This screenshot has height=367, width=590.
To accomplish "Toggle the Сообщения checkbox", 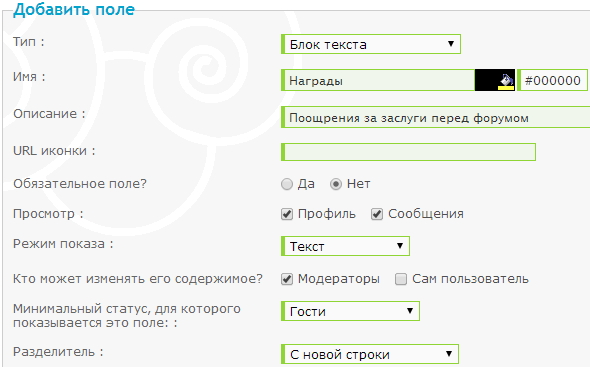I will tap(377, 214).
